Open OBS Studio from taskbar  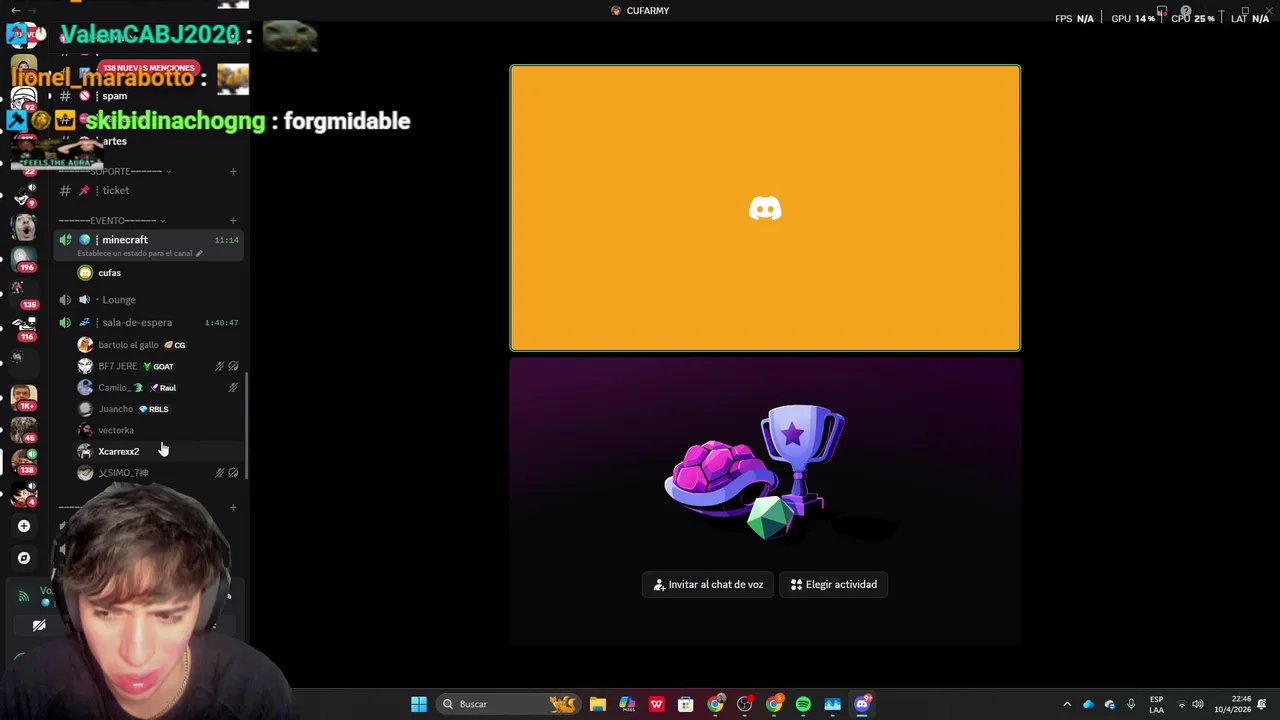pos(745,704)
